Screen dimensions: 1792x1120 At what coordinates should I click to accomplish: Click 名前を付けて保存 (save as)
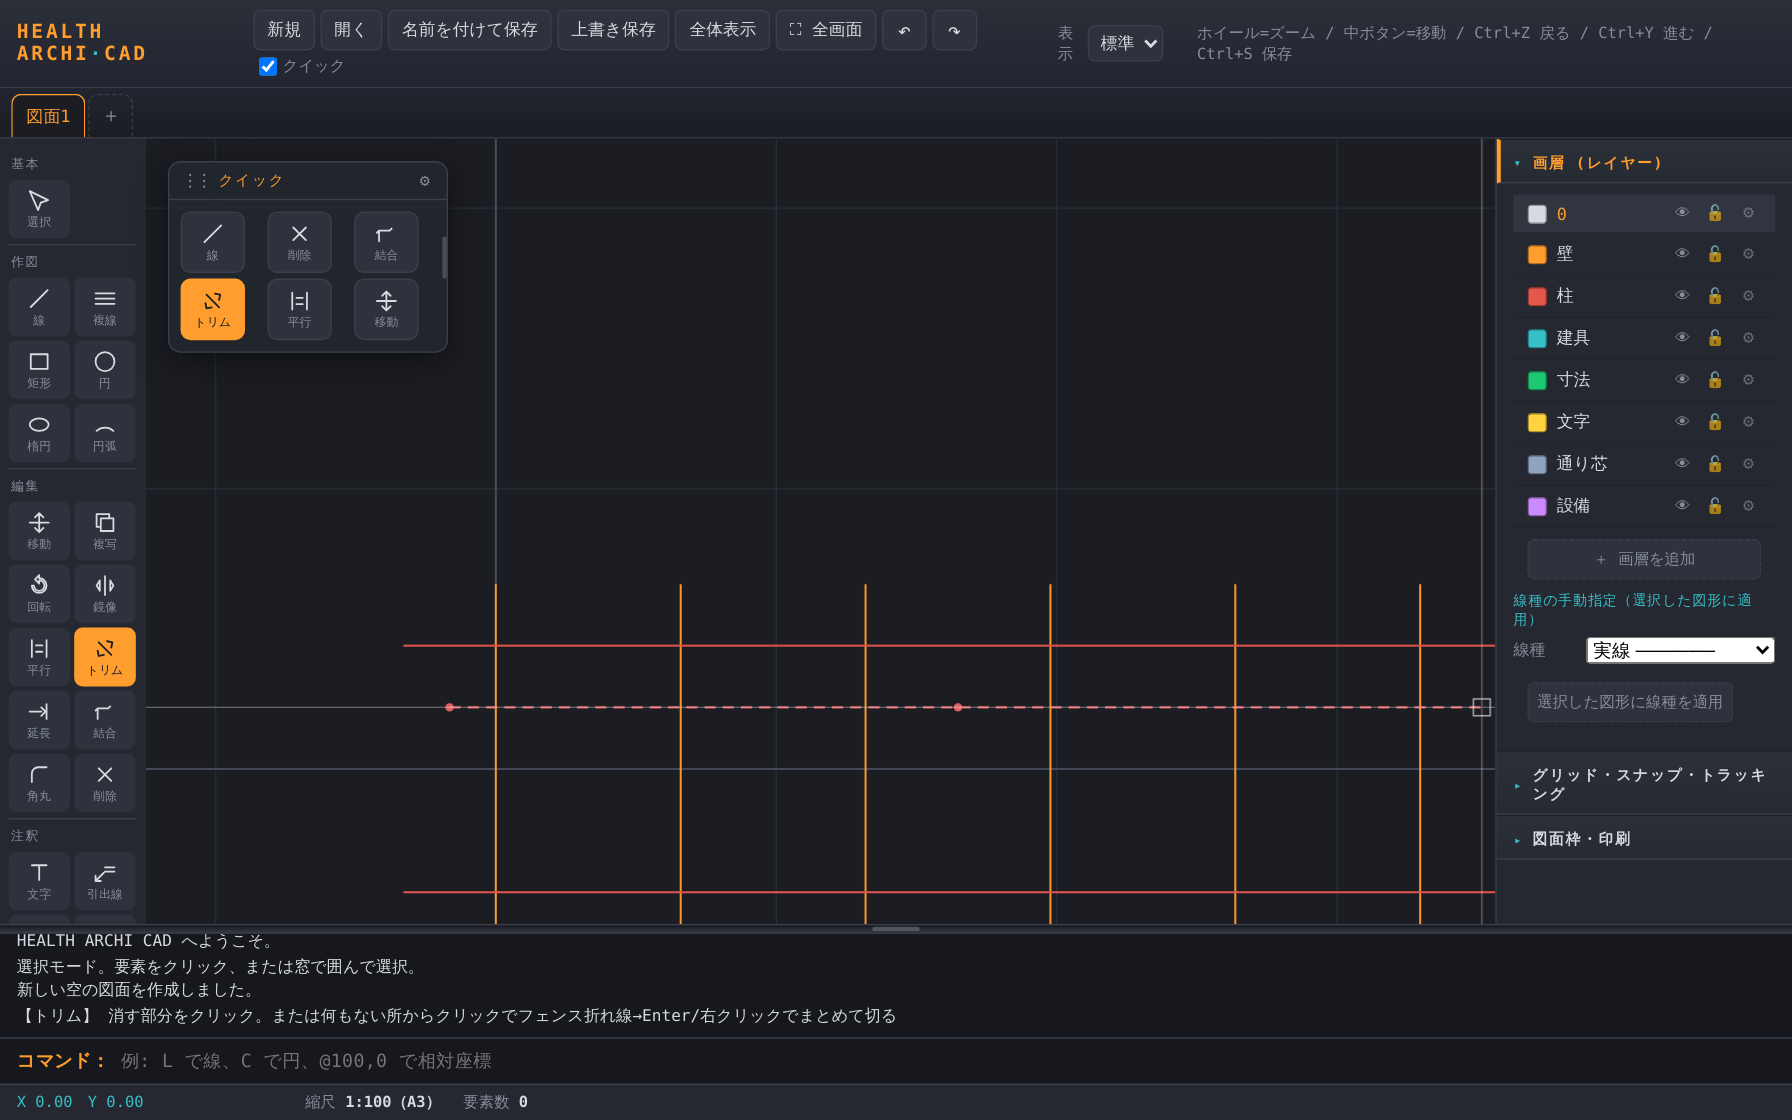point(469,30)
